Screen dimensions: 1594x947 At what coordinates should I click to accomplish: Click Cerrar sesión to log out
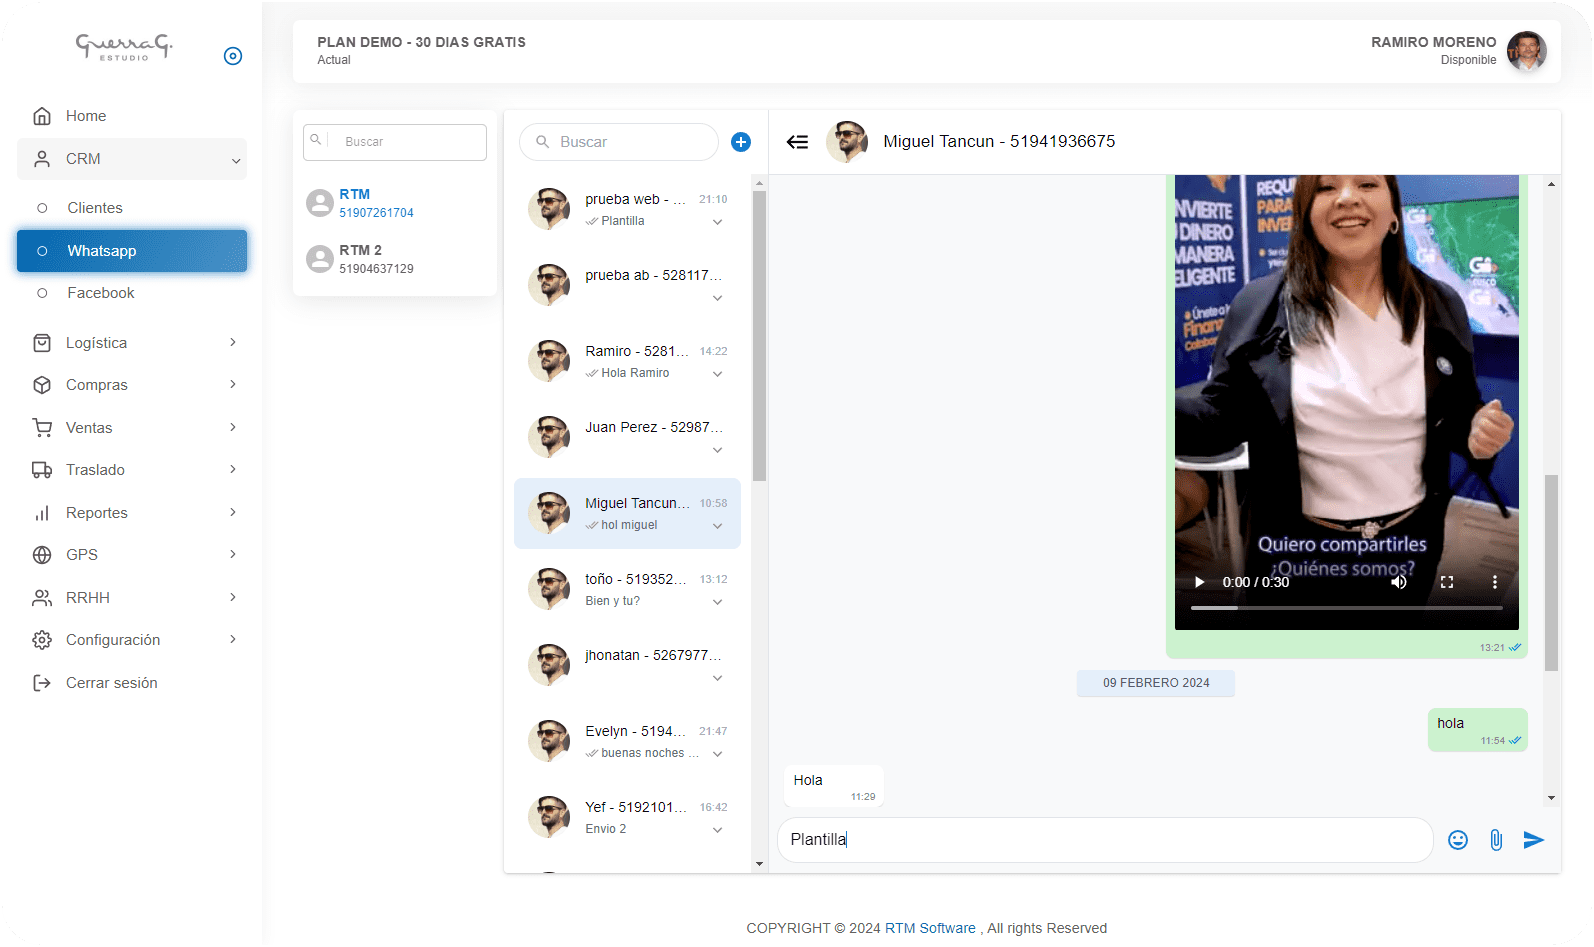pos(132,683)
